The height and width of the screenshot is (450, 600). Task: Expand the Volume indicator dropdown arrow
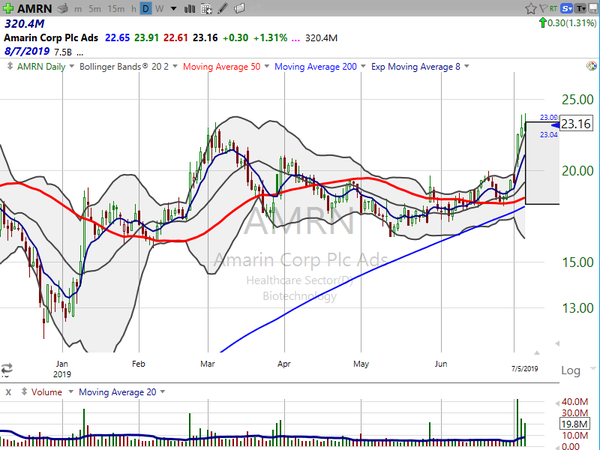[70, 392]
